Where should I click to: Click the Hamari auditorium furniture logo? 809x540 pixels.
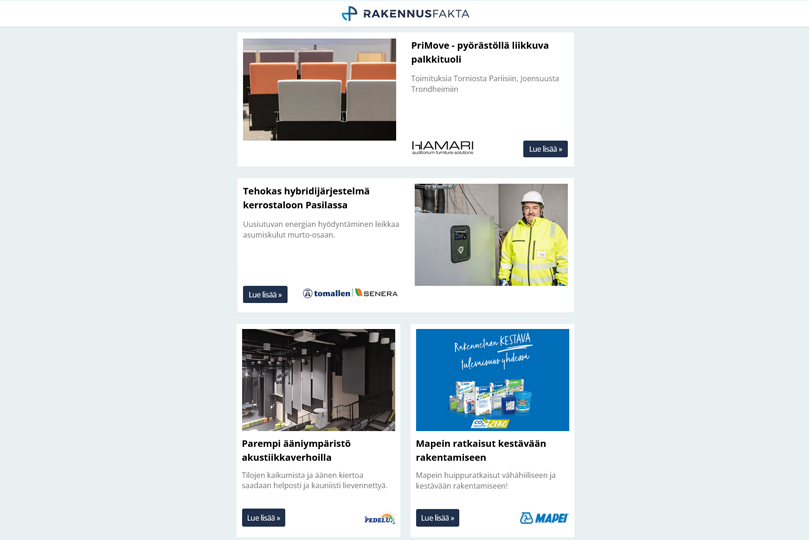(442, 148)
